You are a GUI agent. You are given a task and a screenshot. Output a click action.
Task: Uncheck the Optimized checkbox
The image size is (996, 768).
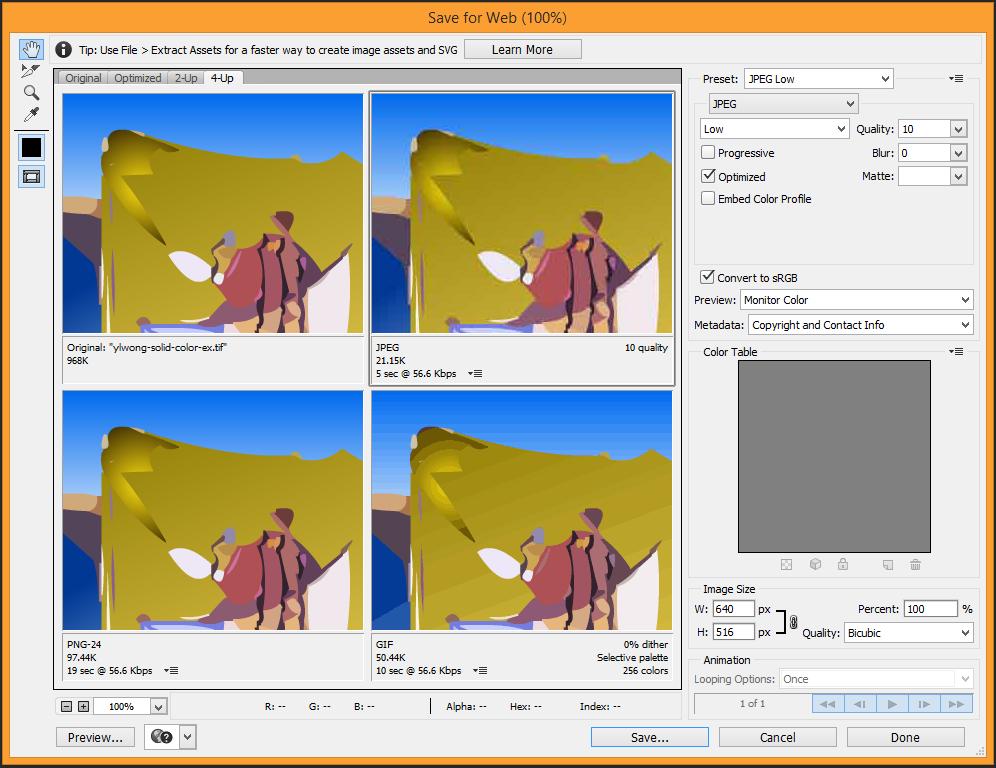[708, 176]
